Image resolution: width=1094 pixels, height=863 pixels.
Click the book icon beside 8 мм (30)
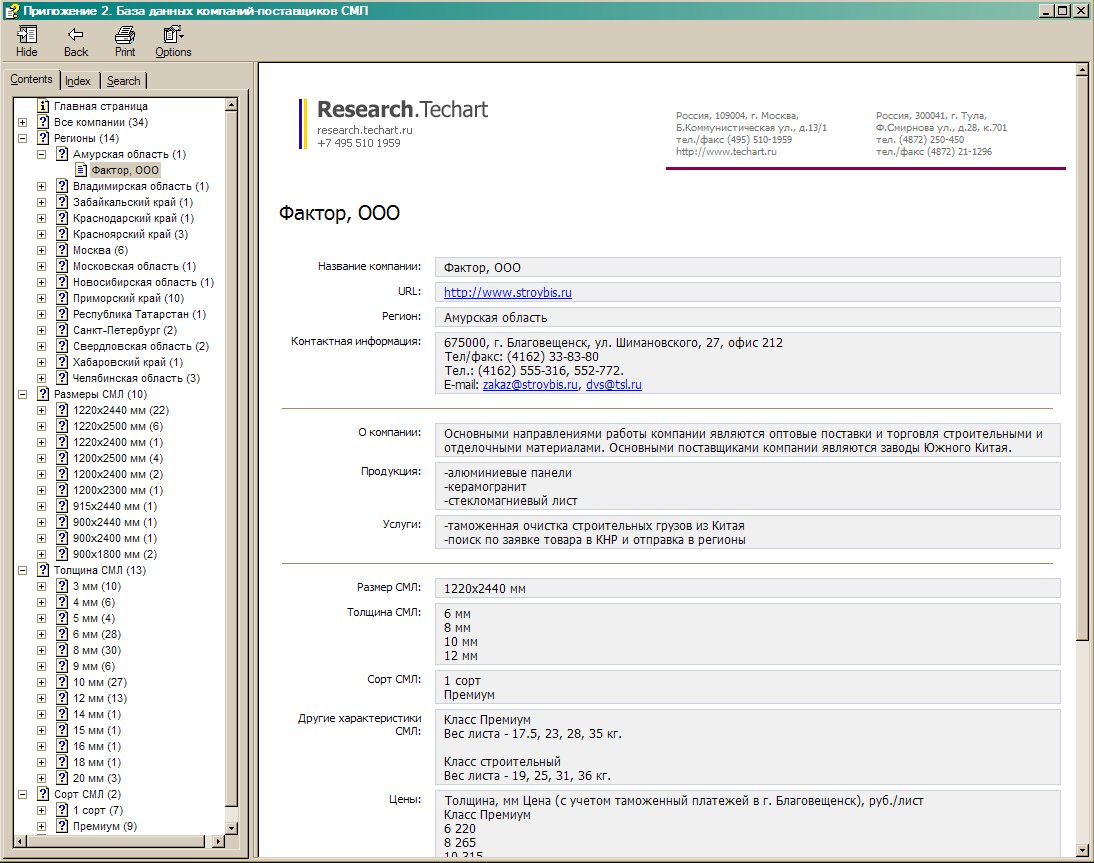coord(62,650)
